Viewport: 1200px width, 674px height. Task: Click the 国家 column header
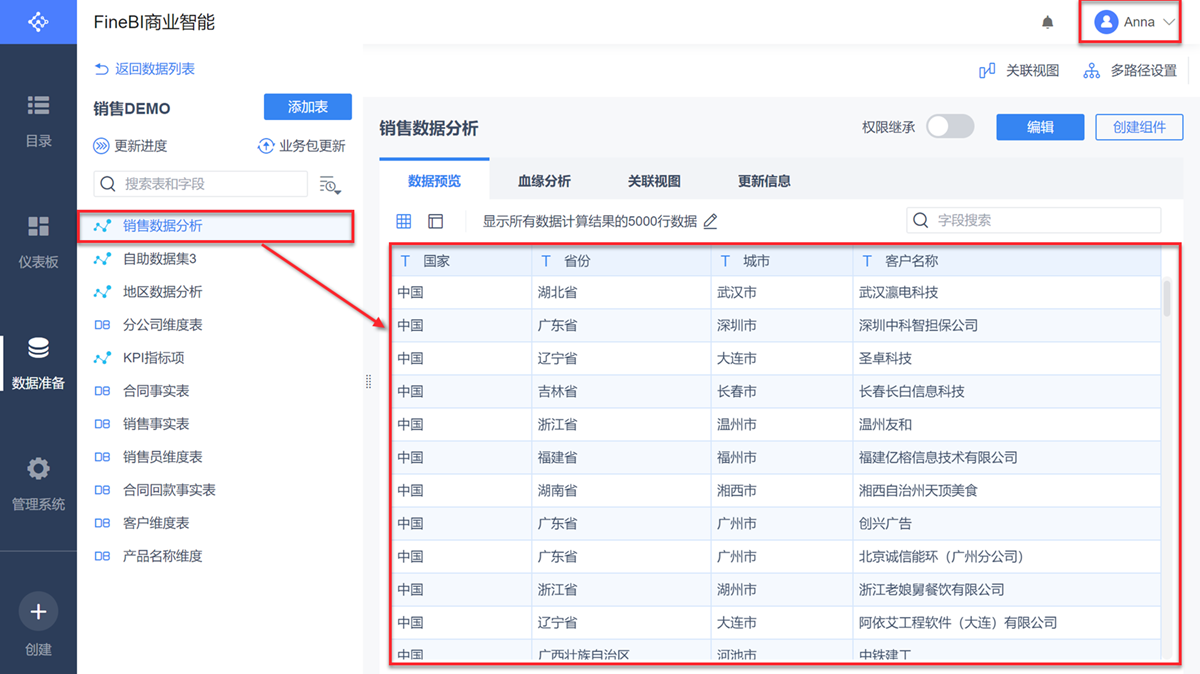coord(461,261)
